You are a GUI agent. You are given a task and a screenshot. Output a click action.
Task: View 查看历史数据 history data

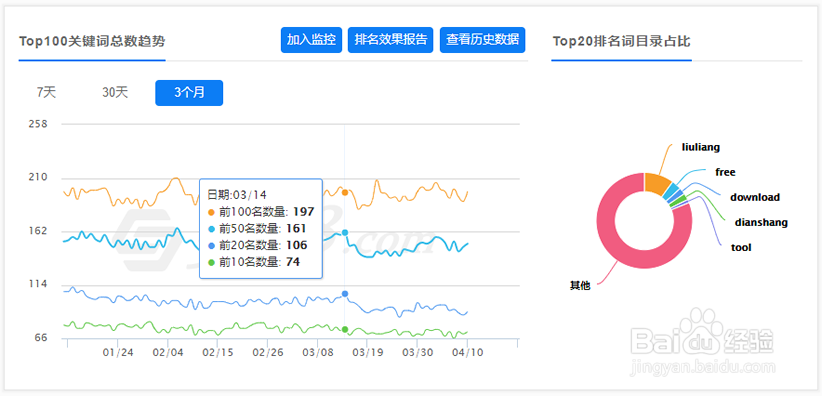(x=482, y=40)
